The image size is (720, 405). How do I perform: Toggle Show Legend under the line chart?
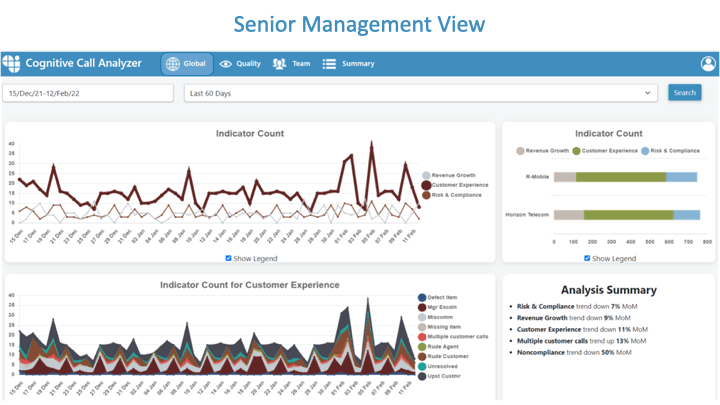229,258
